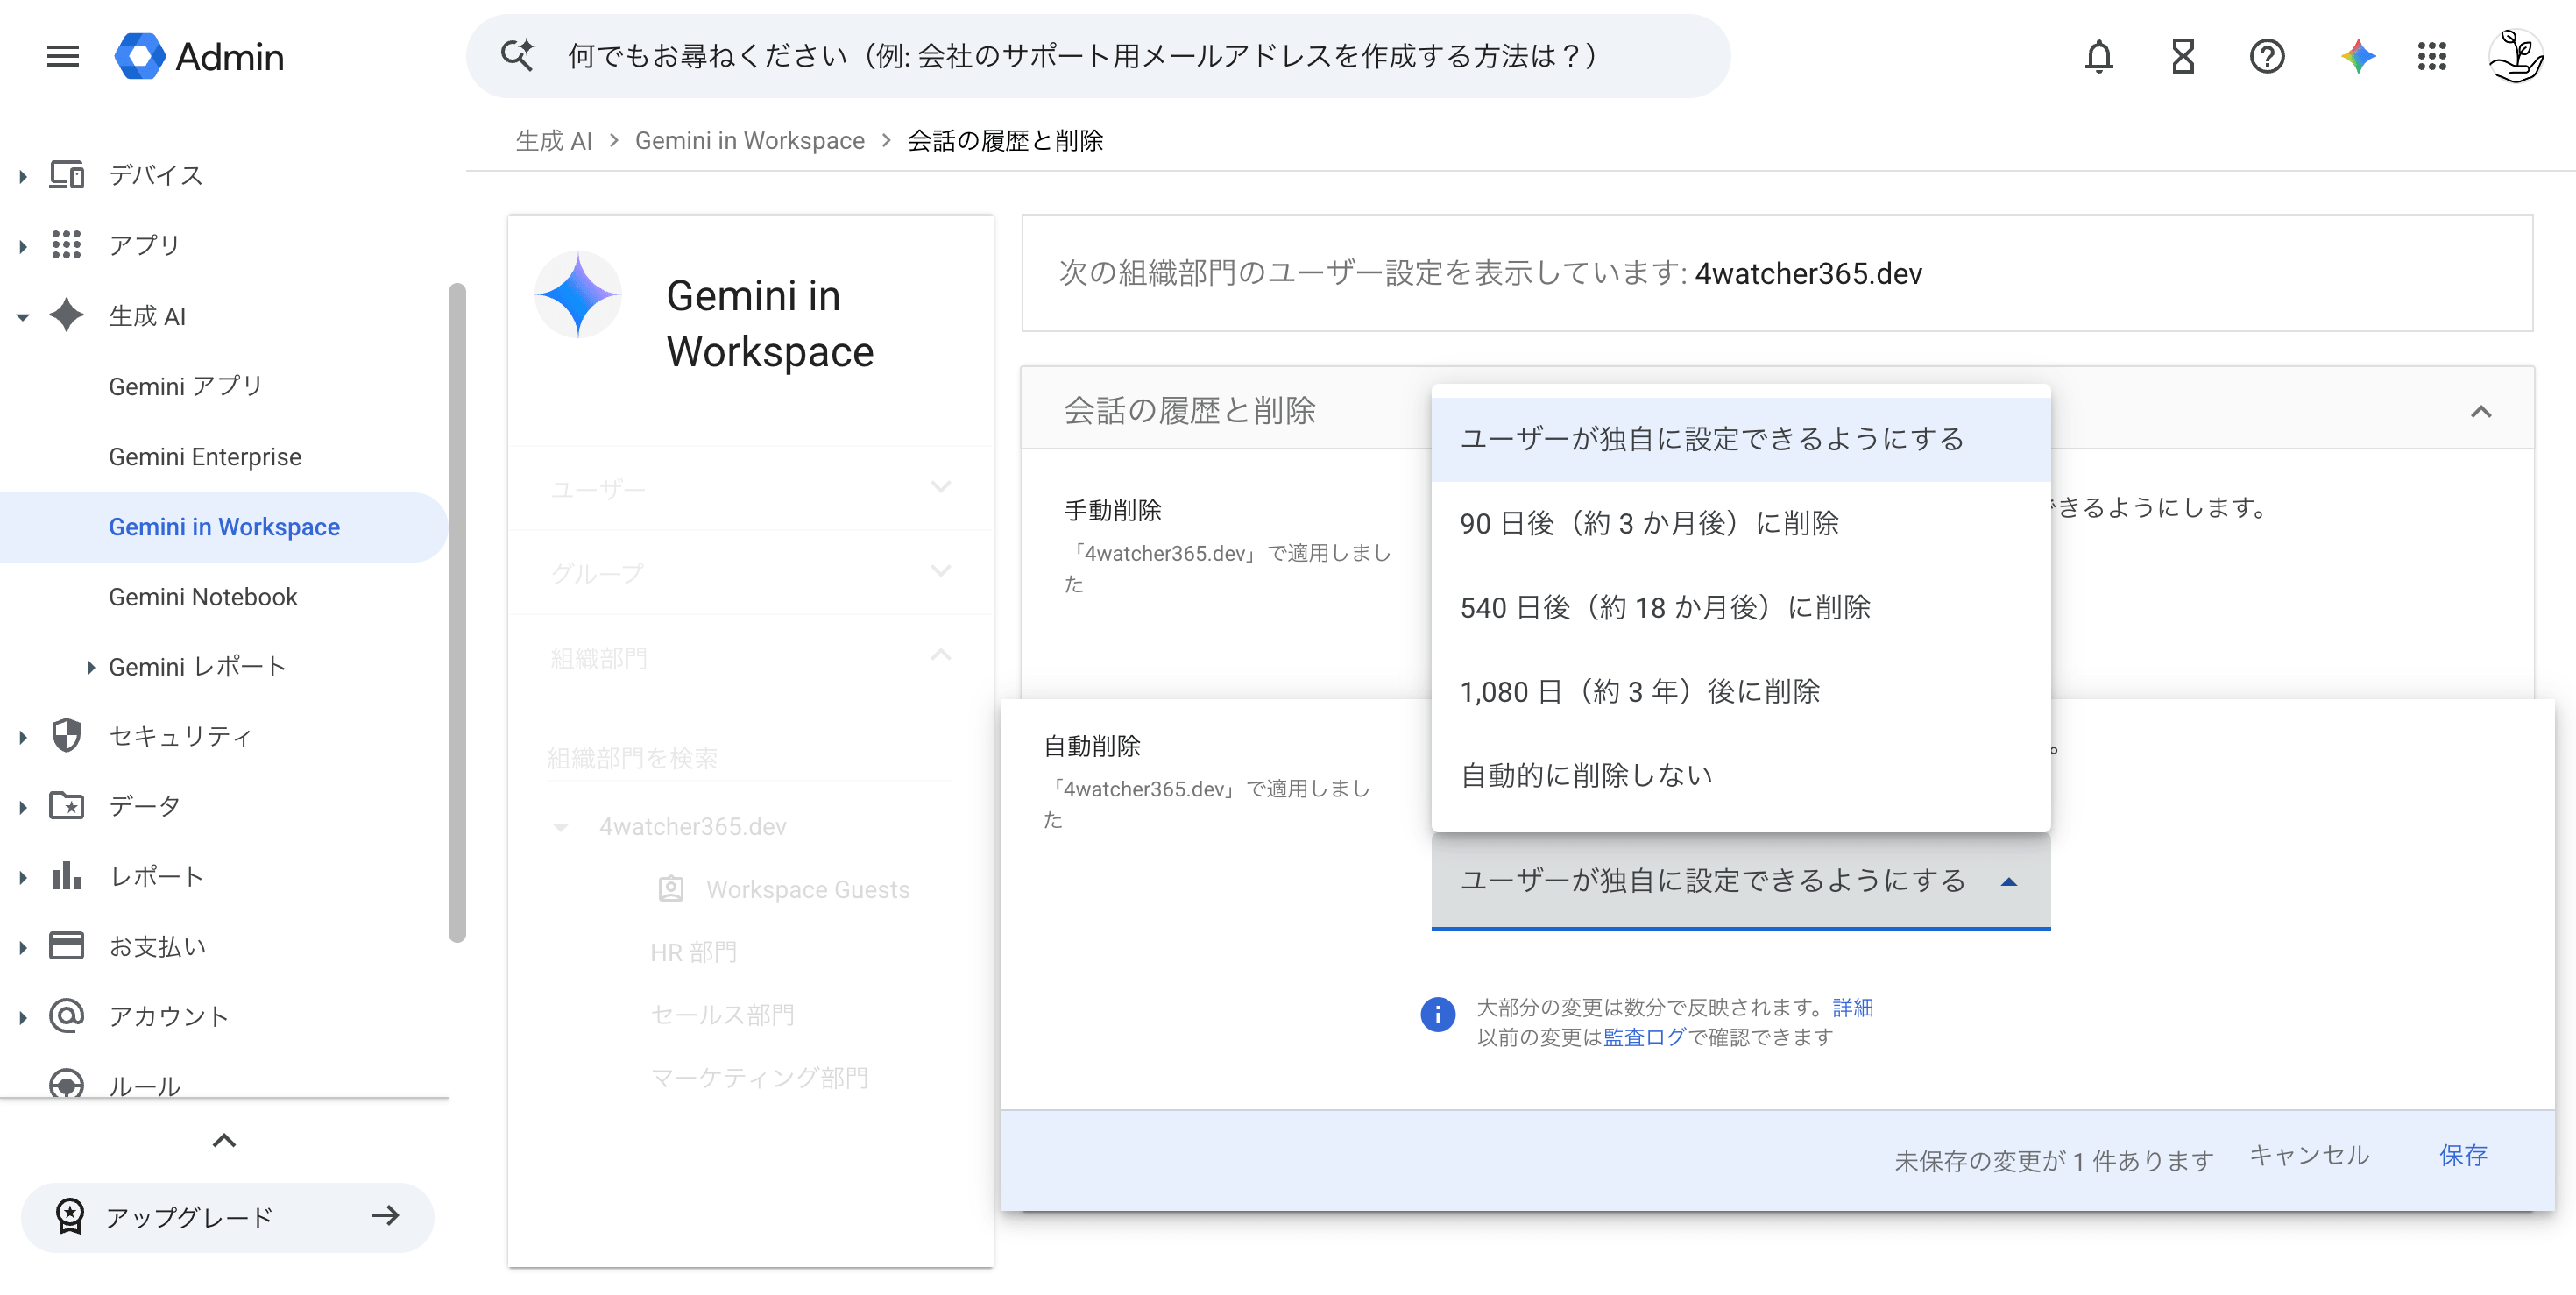
Task: Expand the デバイス sidebar section
Action: pyautogui.click(x=22, y=176)
